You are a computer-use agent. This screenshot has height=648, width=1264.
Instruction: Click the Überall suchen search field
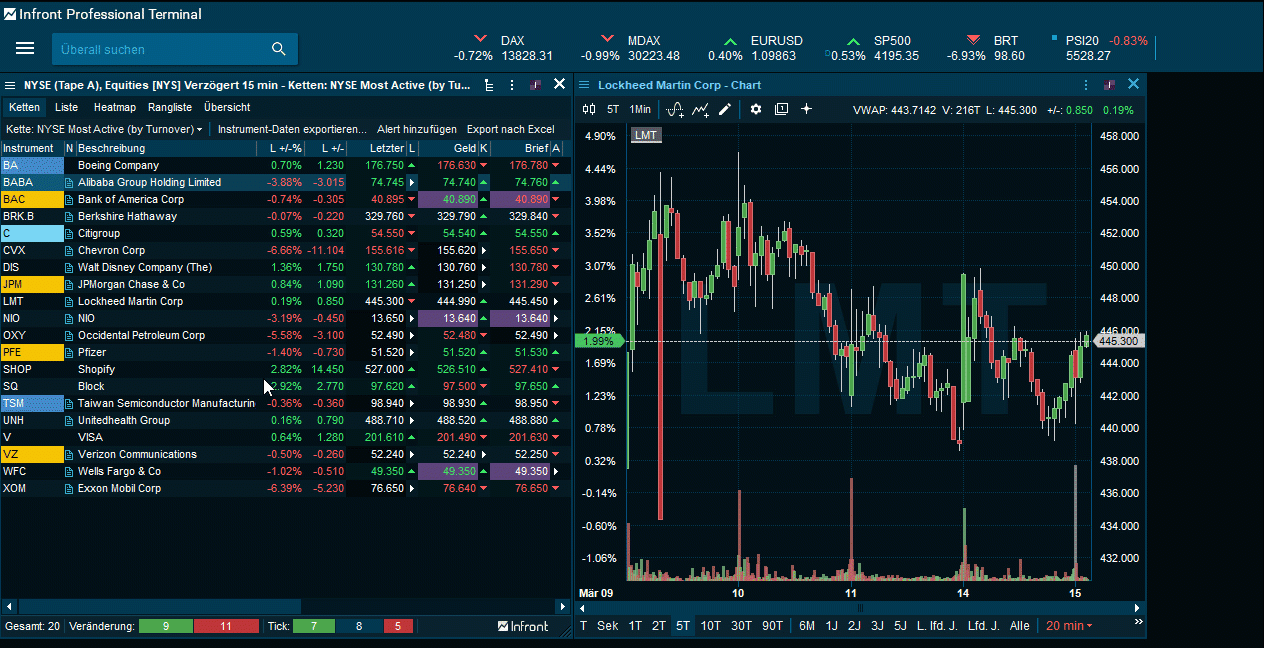[160, 49]
